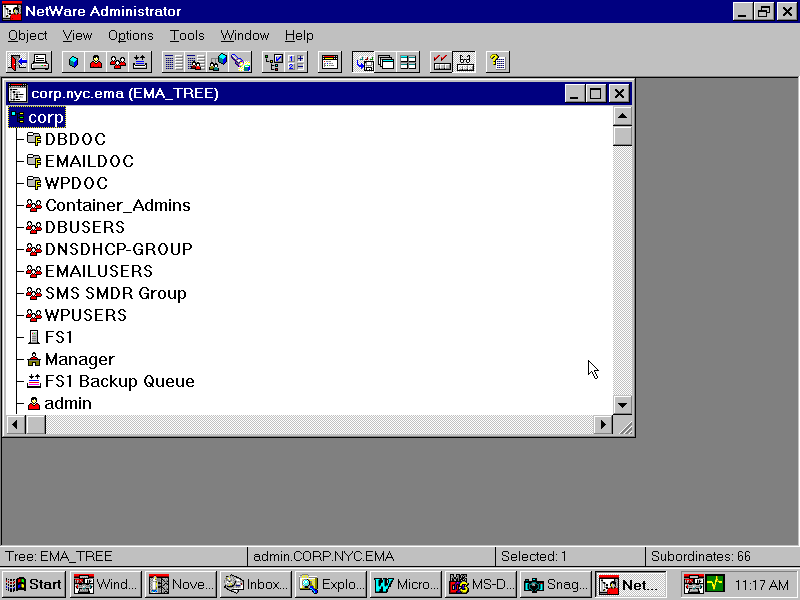The height and width of the screenshot is (600, 800).
Task: Switch to the Inbox taskbar button
Action: point(256,584)
